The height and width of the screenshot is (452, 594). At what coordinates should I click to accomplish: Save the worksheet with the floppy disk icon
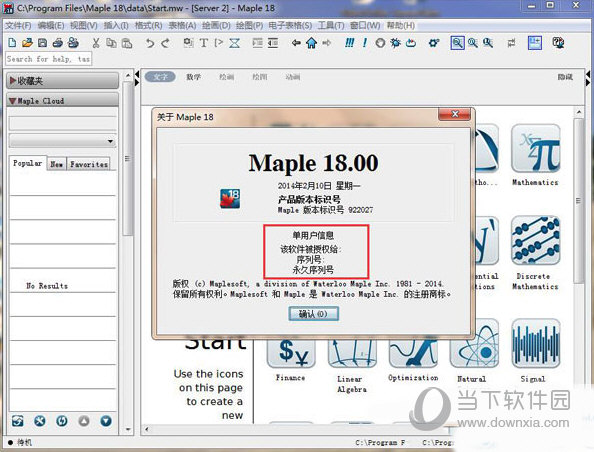click(42, 43)
